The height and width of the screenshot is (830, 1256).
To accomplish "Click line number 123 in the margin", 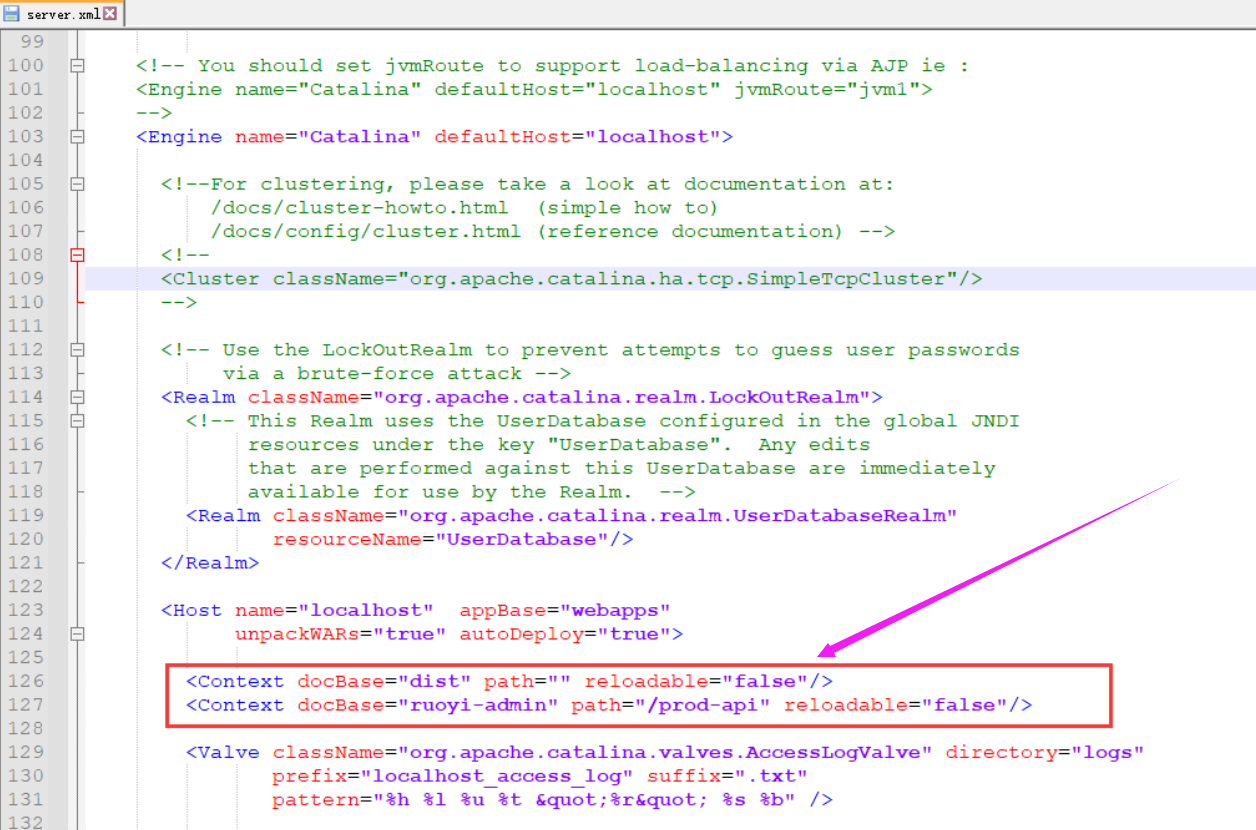I will tap(26, 610).
